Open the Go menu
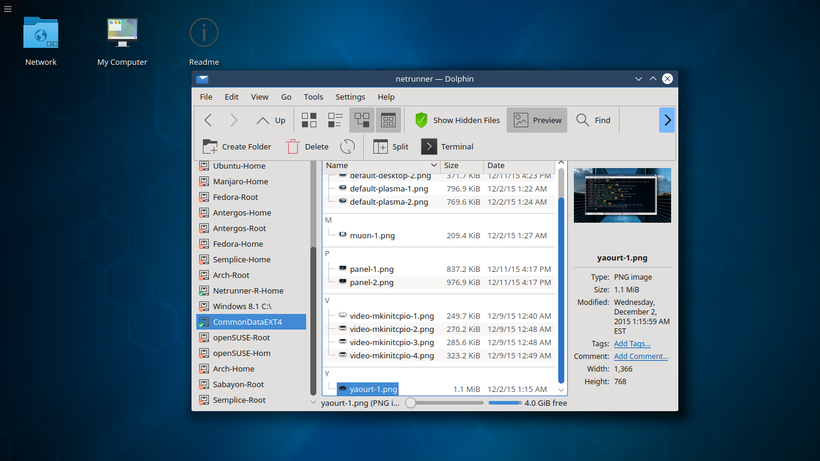The height and width of the screenshot is (461, 820). (286, 97)
